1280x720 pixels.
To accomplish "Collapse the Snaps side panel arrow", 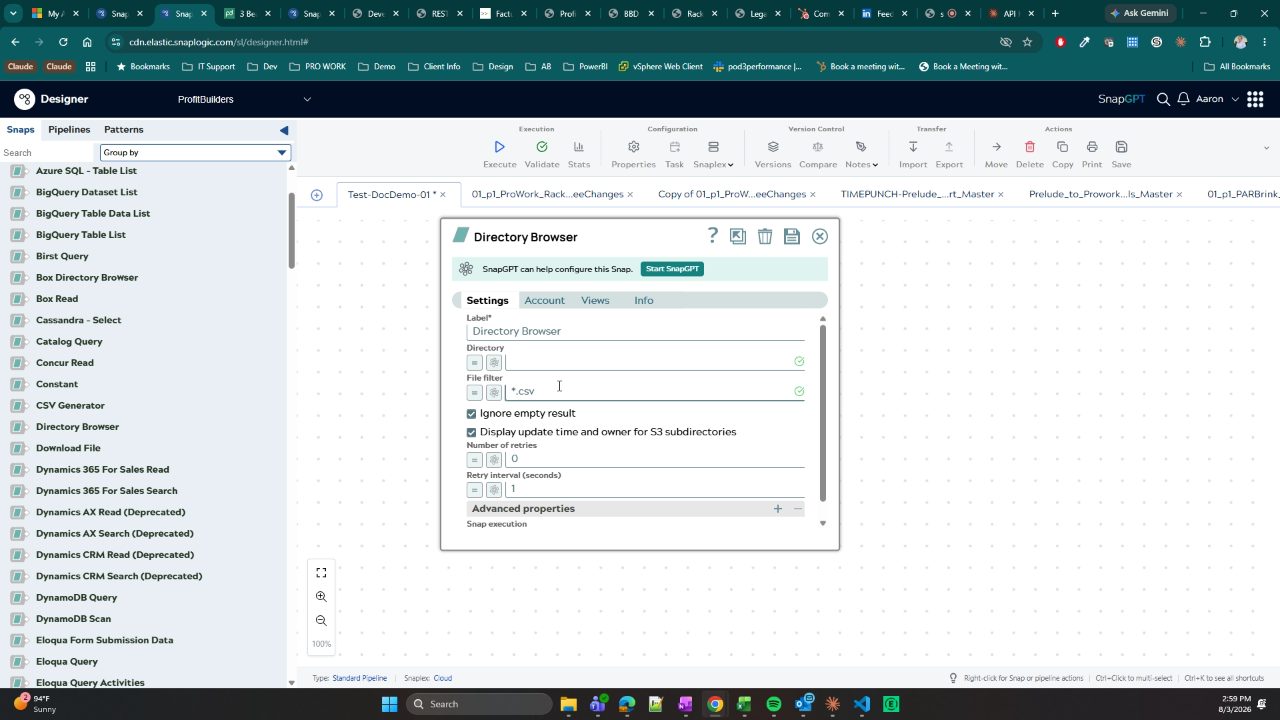I will click(284, 130).
